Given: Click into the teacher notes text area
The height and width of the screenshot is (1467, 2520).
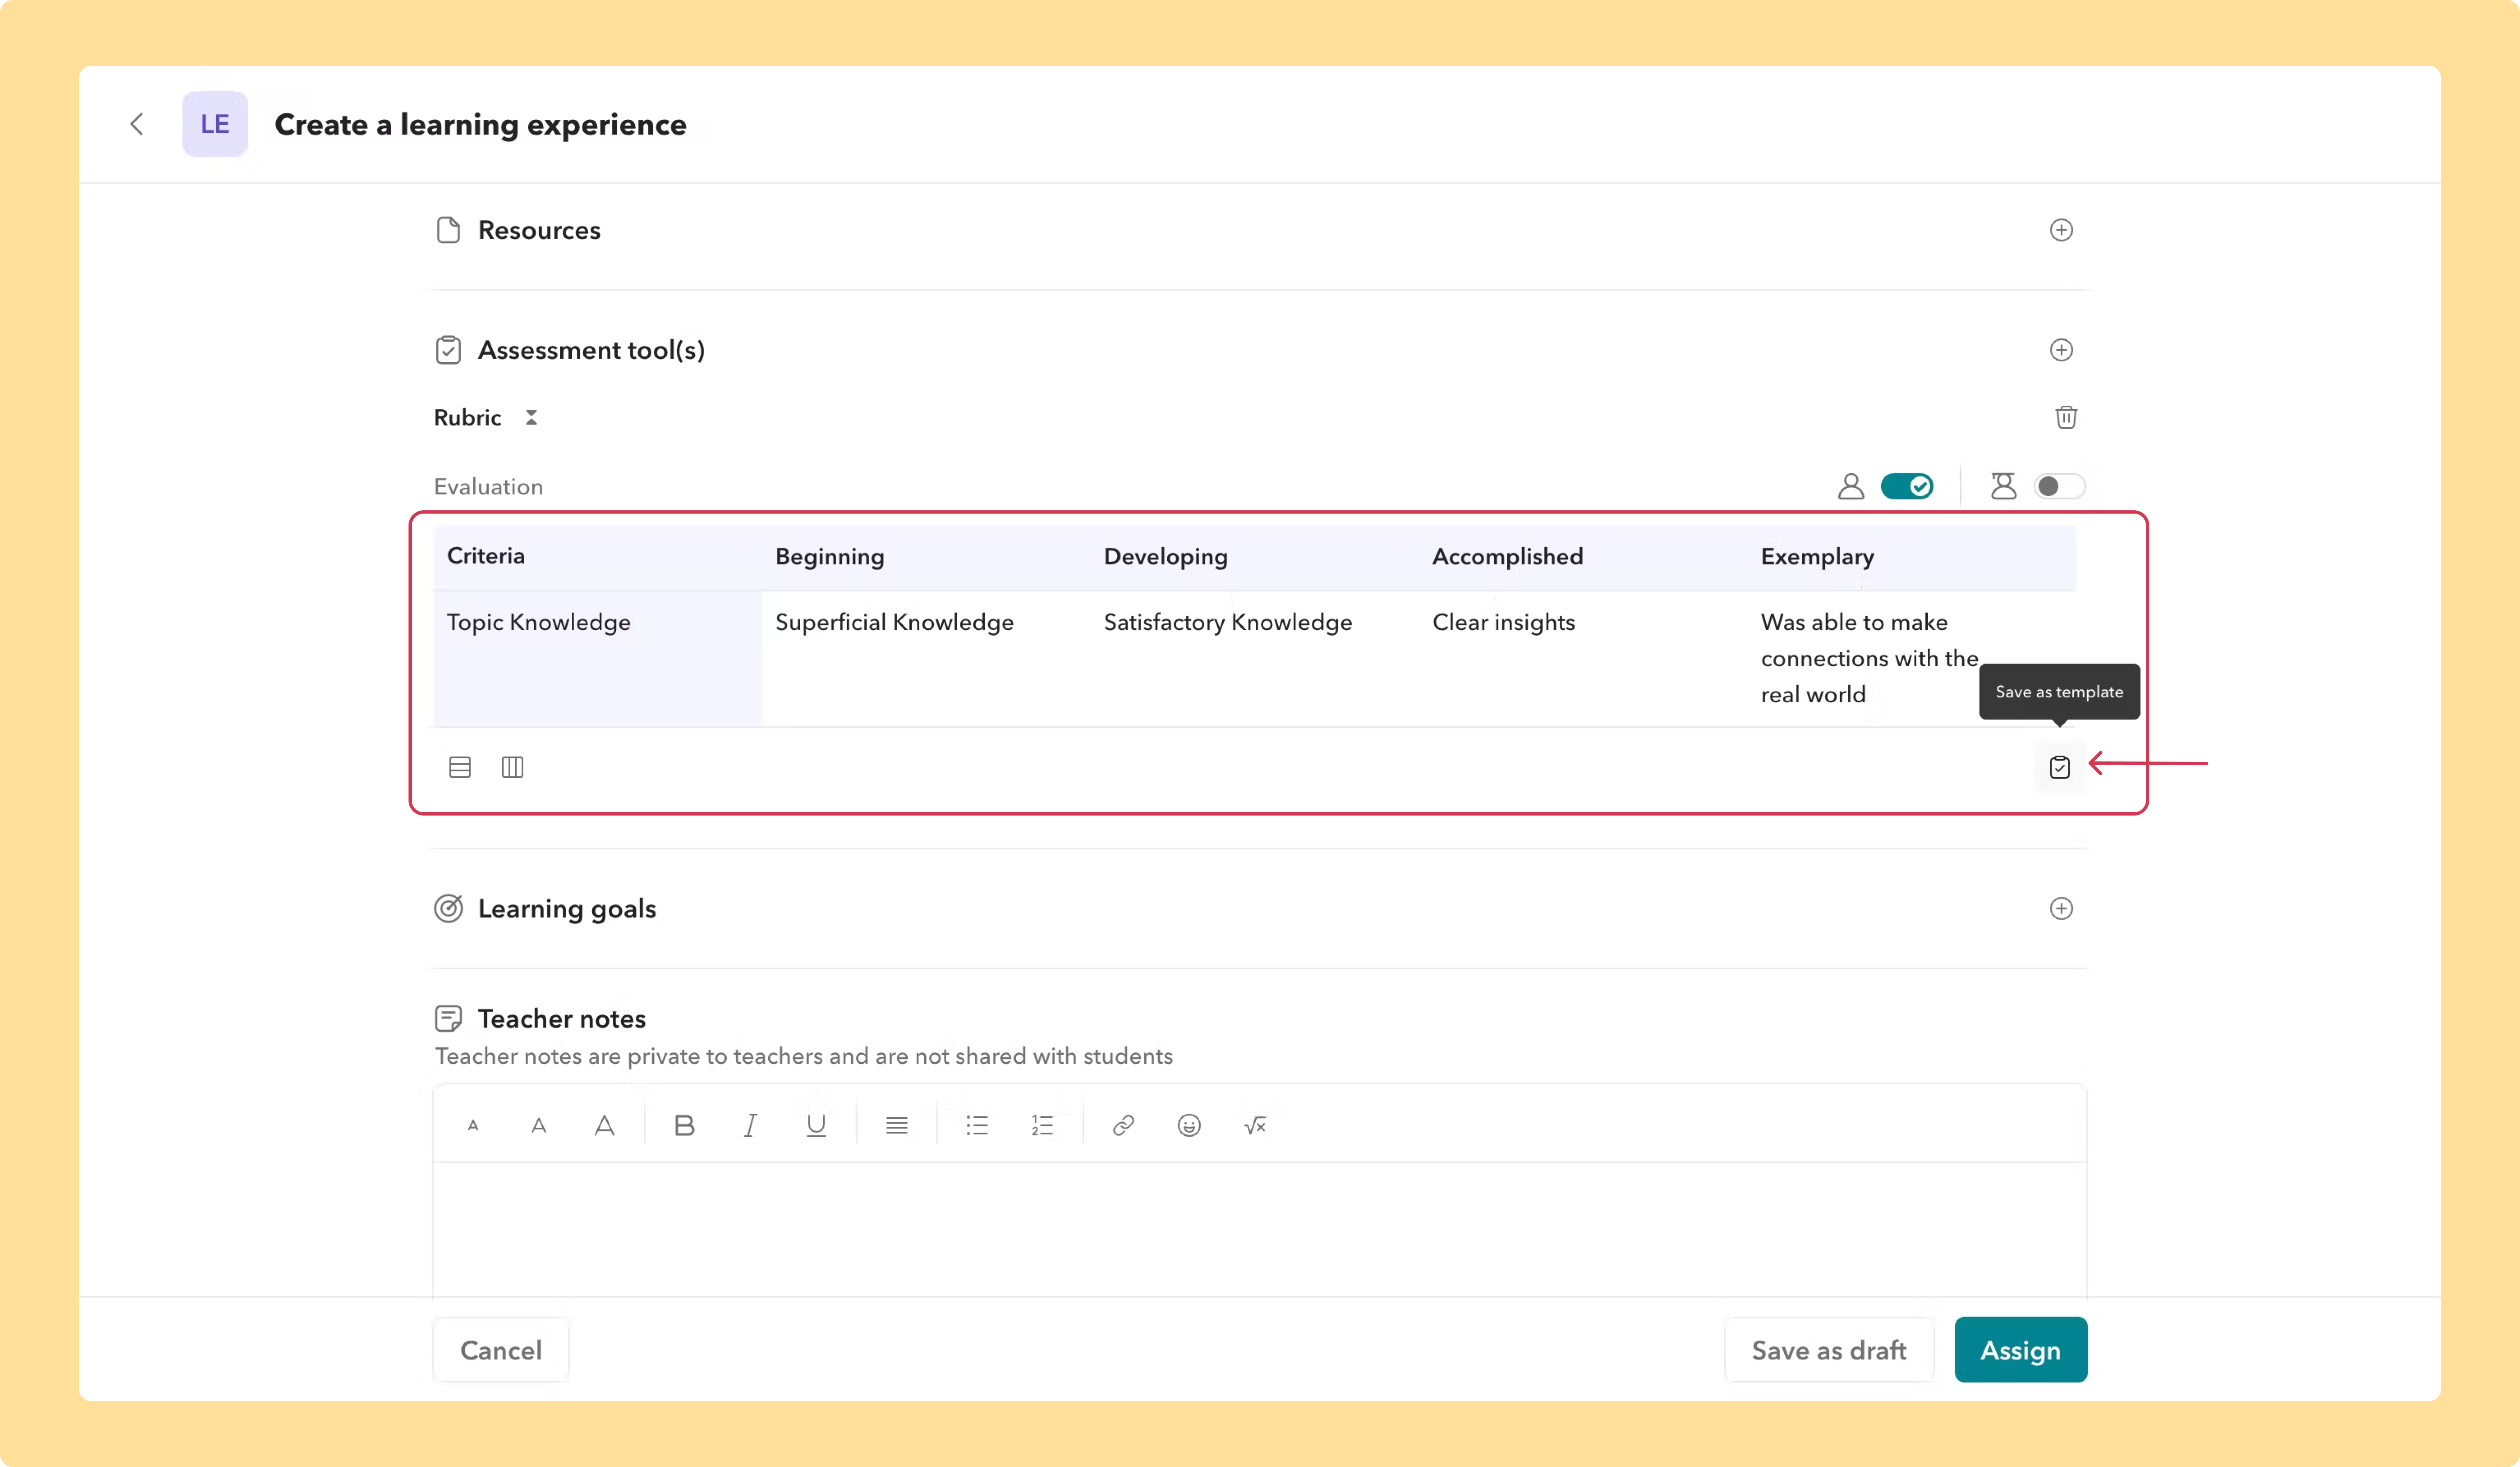Looking at the screenshot, I should [1260, 1229].
